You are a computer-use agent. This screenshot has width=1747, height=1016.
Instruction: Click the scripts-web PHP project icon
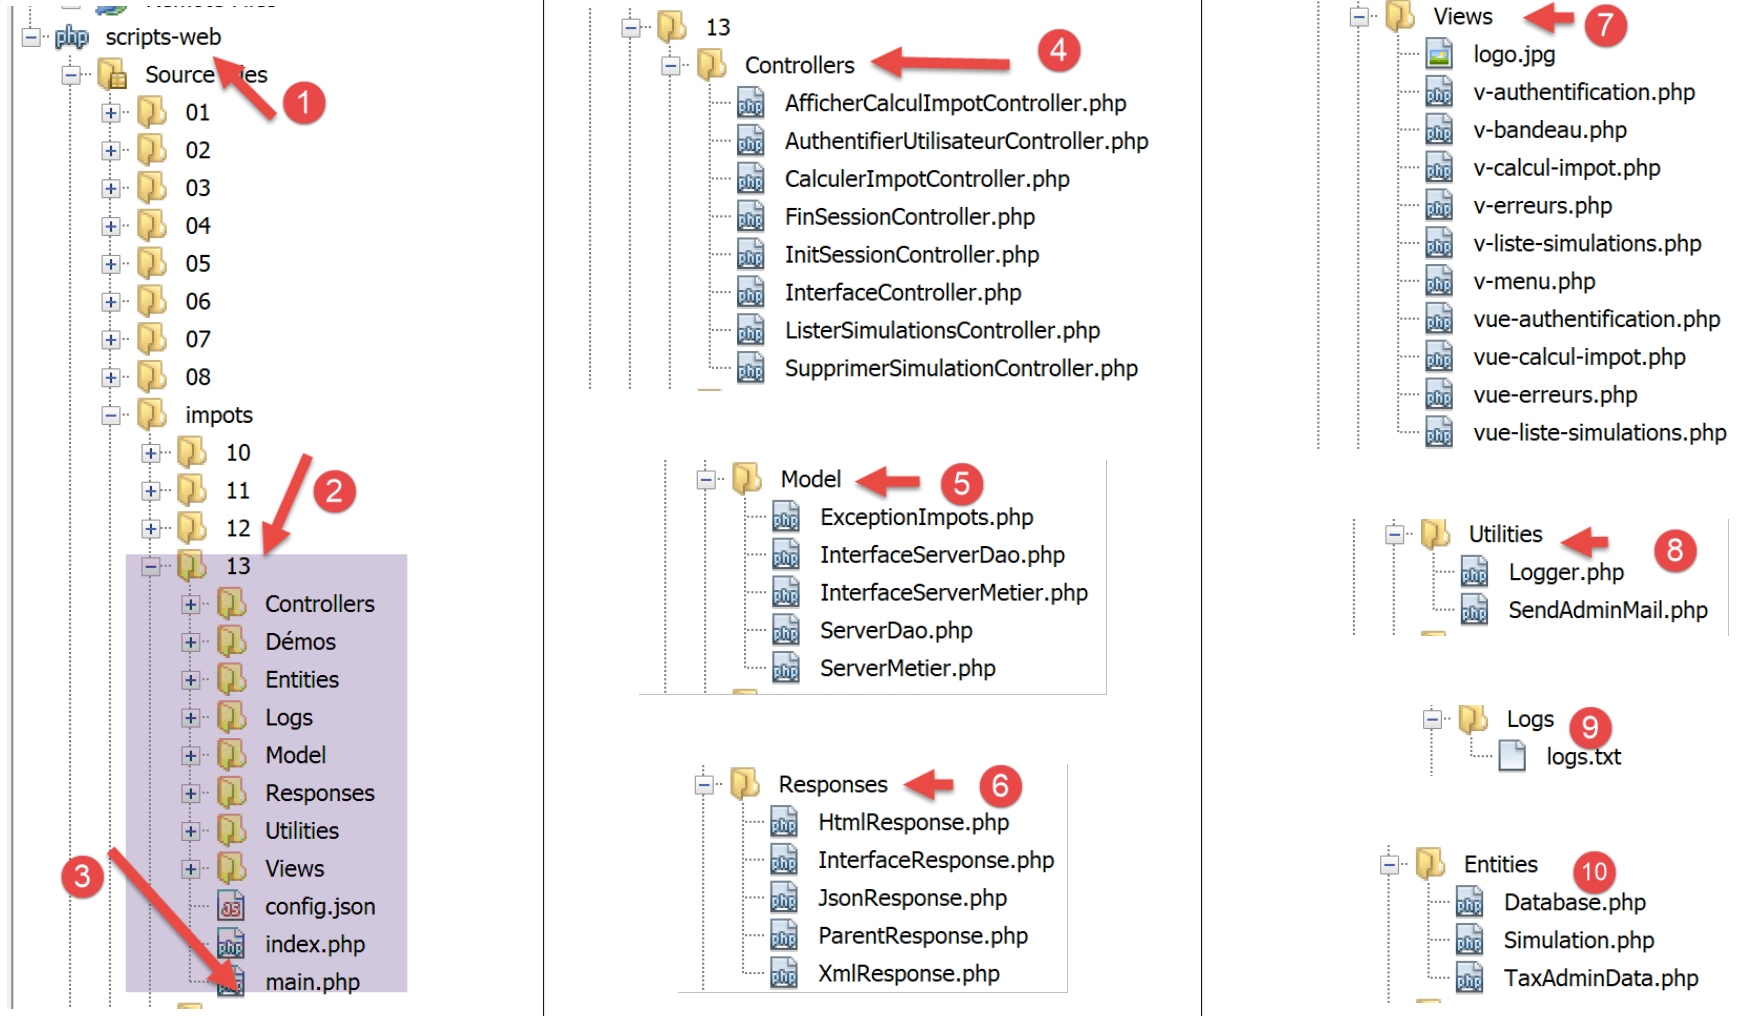click(71, 37)
